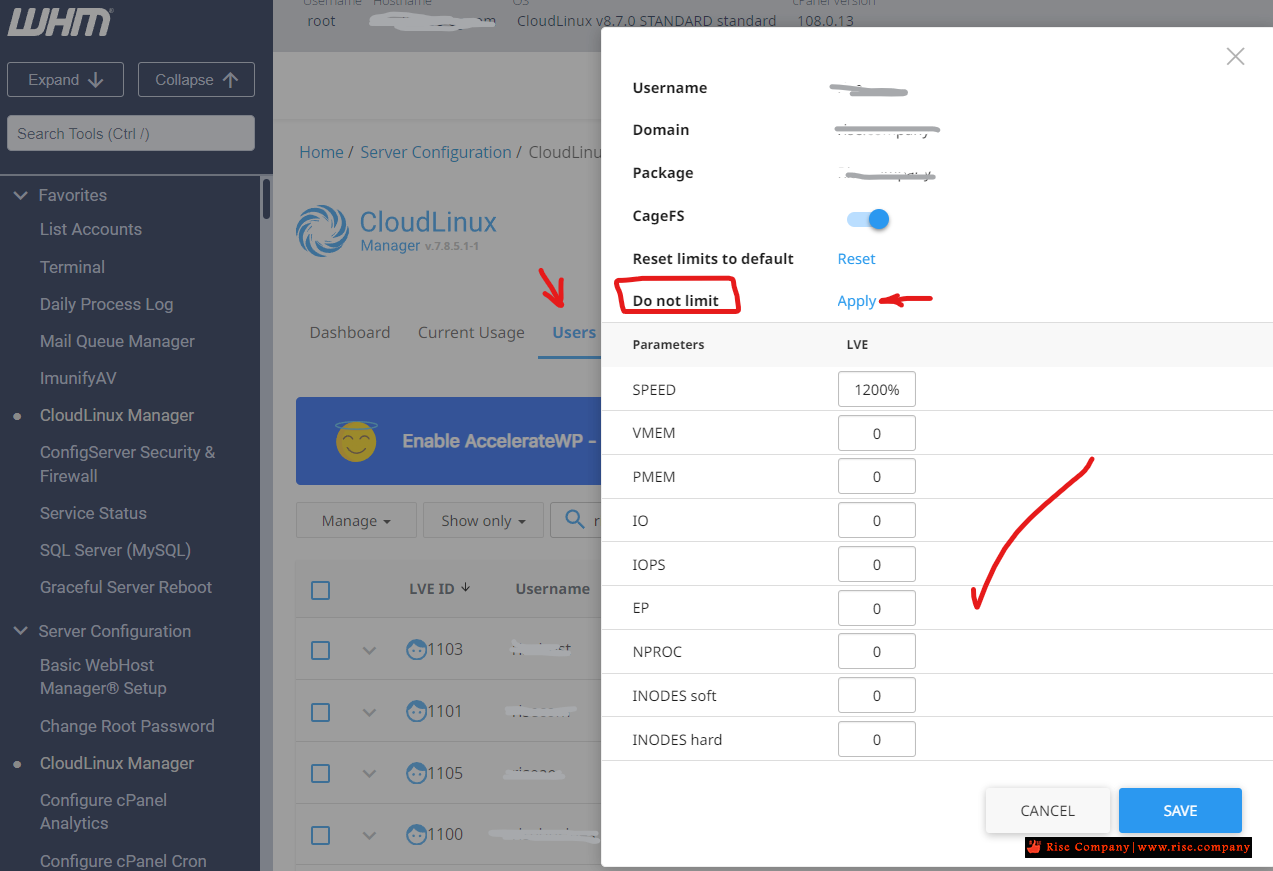Click the search magnifier icon in users filter
Image resolution: width=1273 pixels, height=871 pixels.
575,519
